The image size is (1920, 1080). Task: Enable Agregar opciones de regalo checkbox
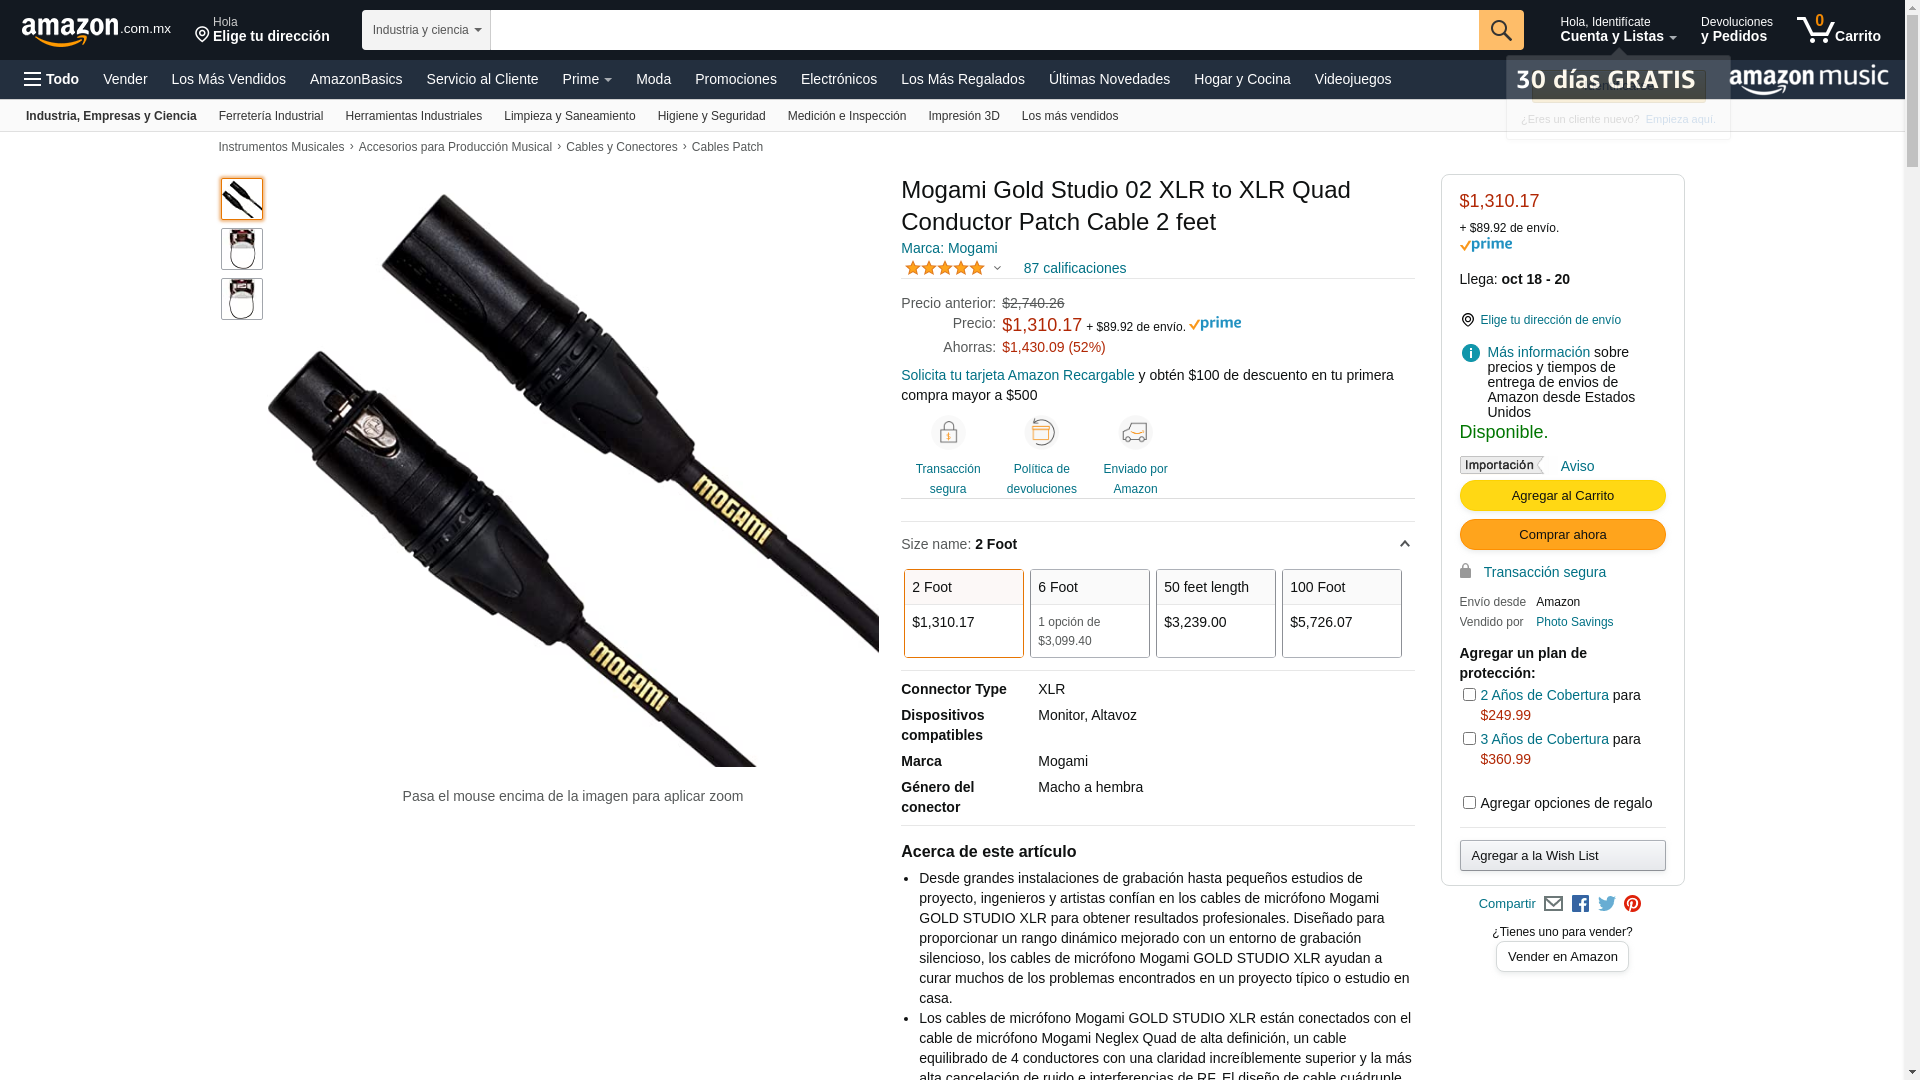(1469, 803)
